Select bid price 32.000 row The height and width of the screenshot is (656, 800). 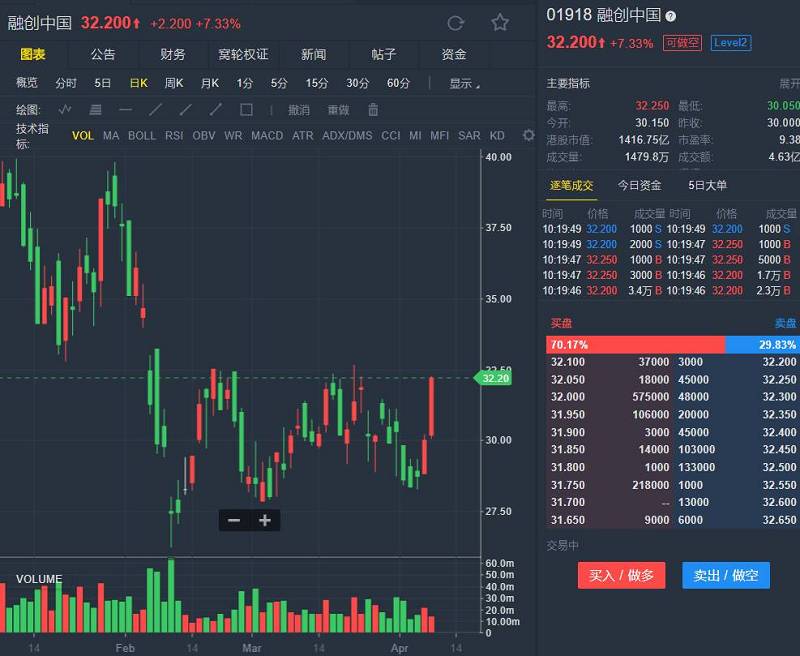click(609, 397)
